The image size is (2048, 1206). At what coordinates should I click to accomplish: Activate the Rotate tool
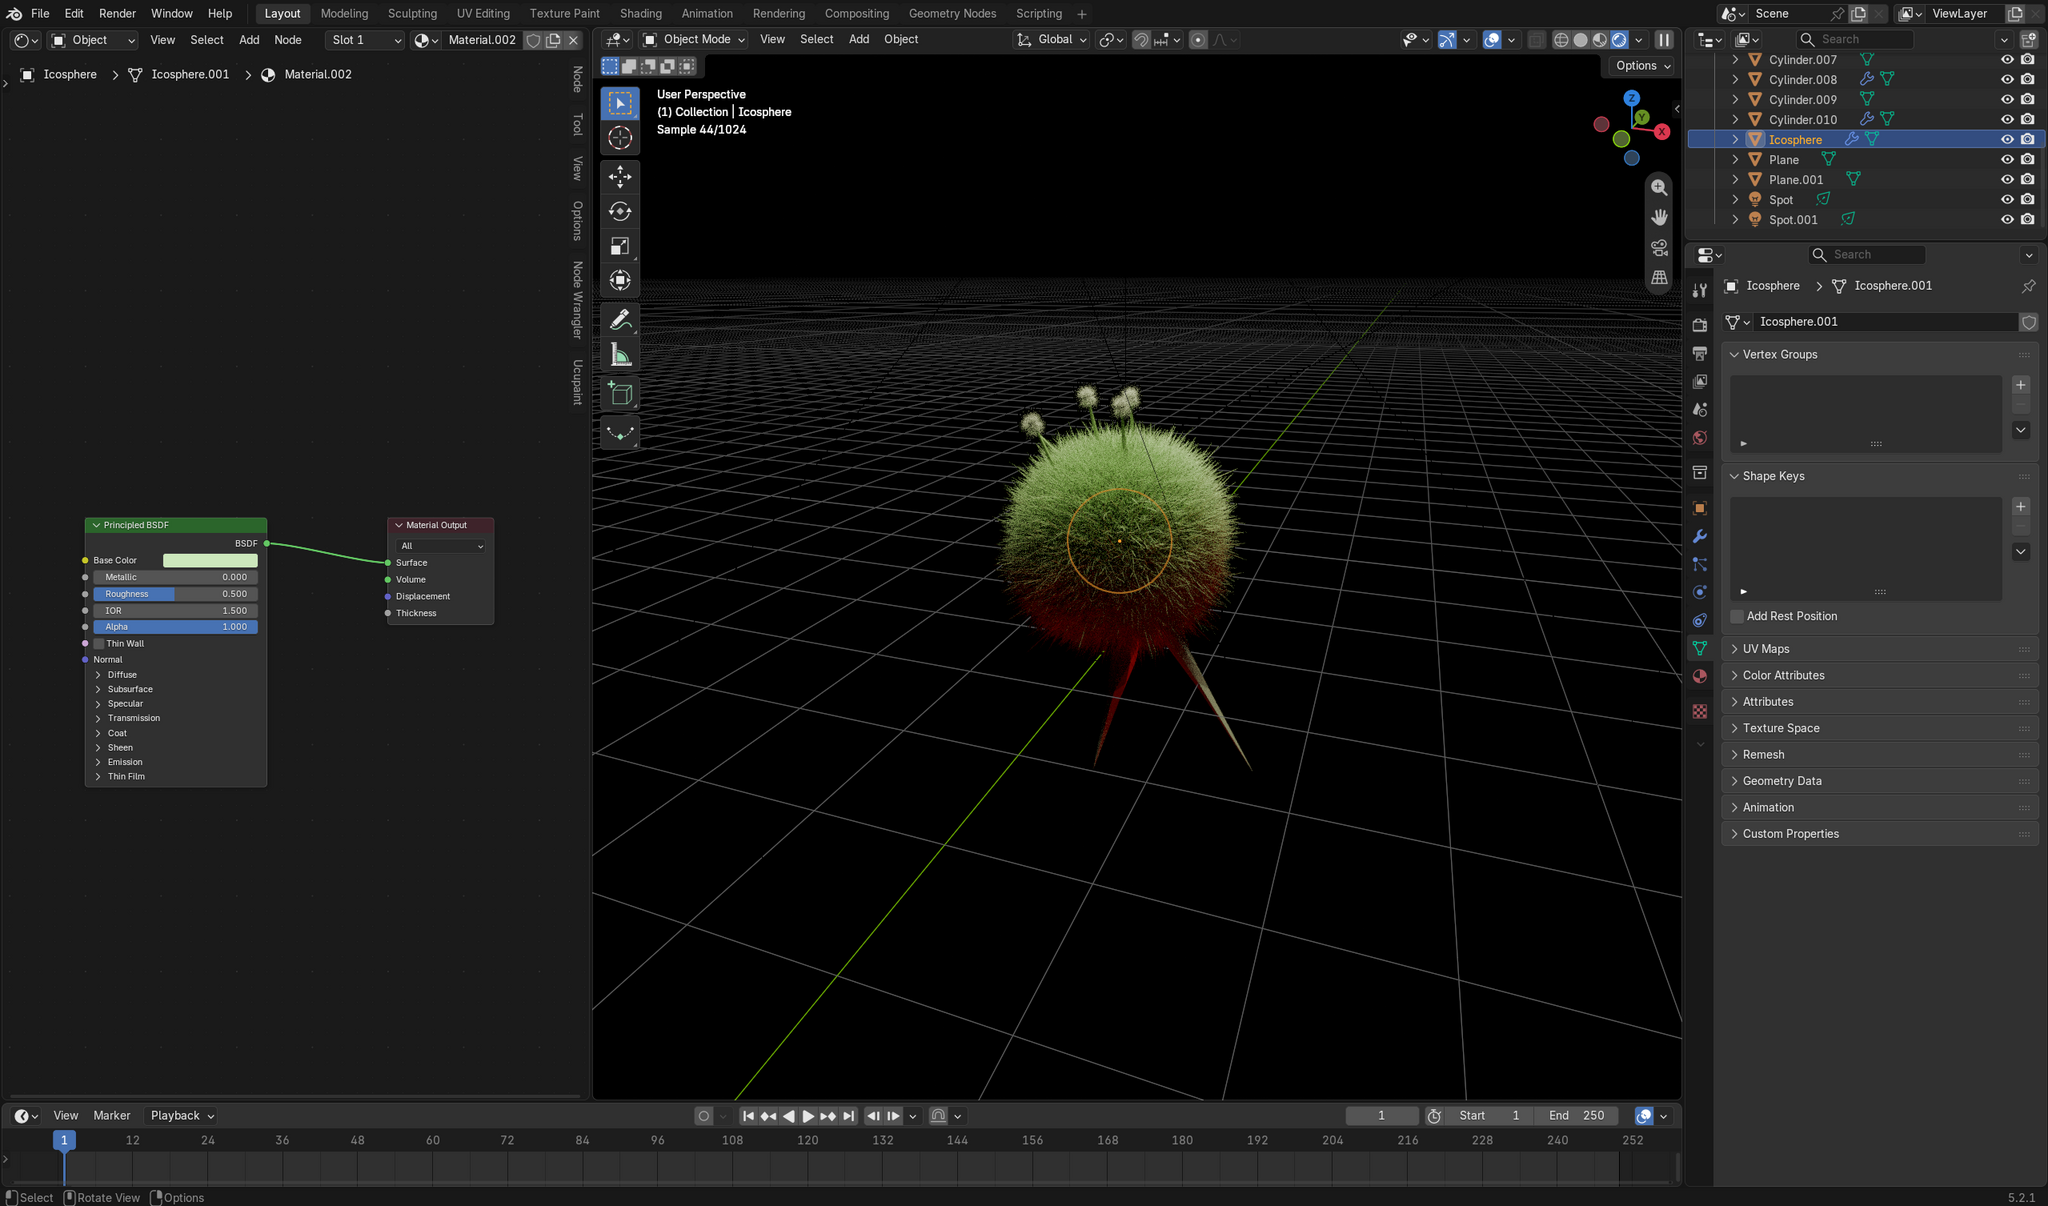coord(620,211)
